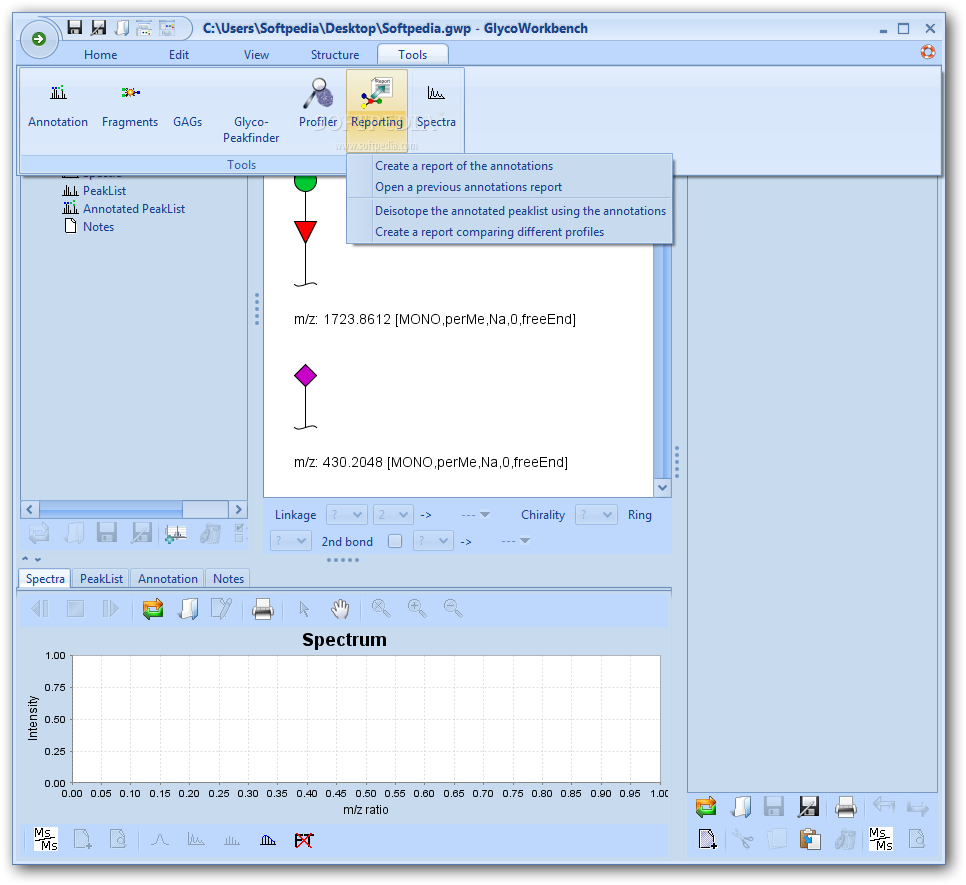Viewport: 966px width, 885px height.
Task: Click the workspace tree horizontal scrollbar thumb
Action: [x=111, y=509]
